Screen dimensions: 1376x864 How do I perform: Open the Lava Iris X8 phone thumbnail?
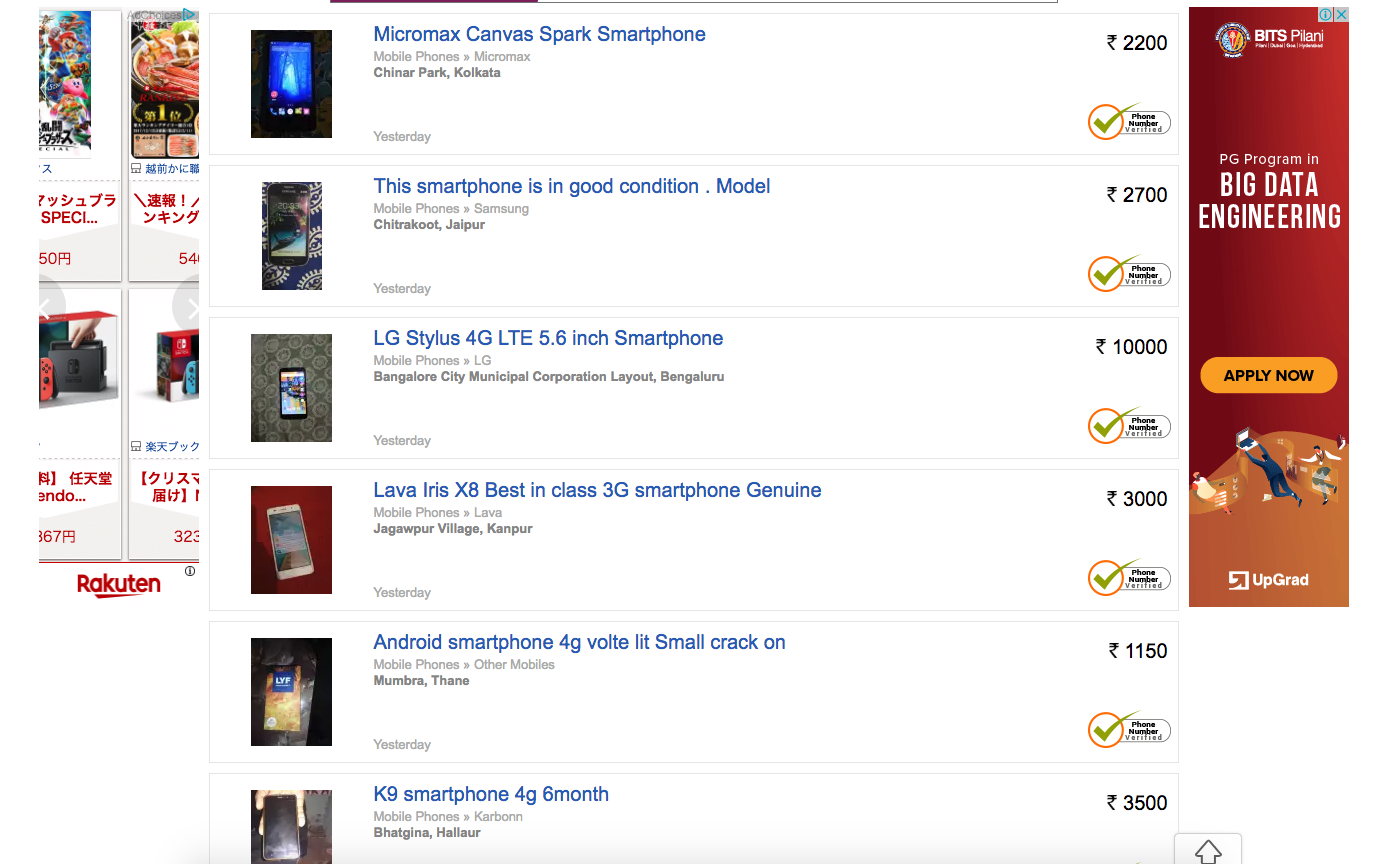(291, 540)
